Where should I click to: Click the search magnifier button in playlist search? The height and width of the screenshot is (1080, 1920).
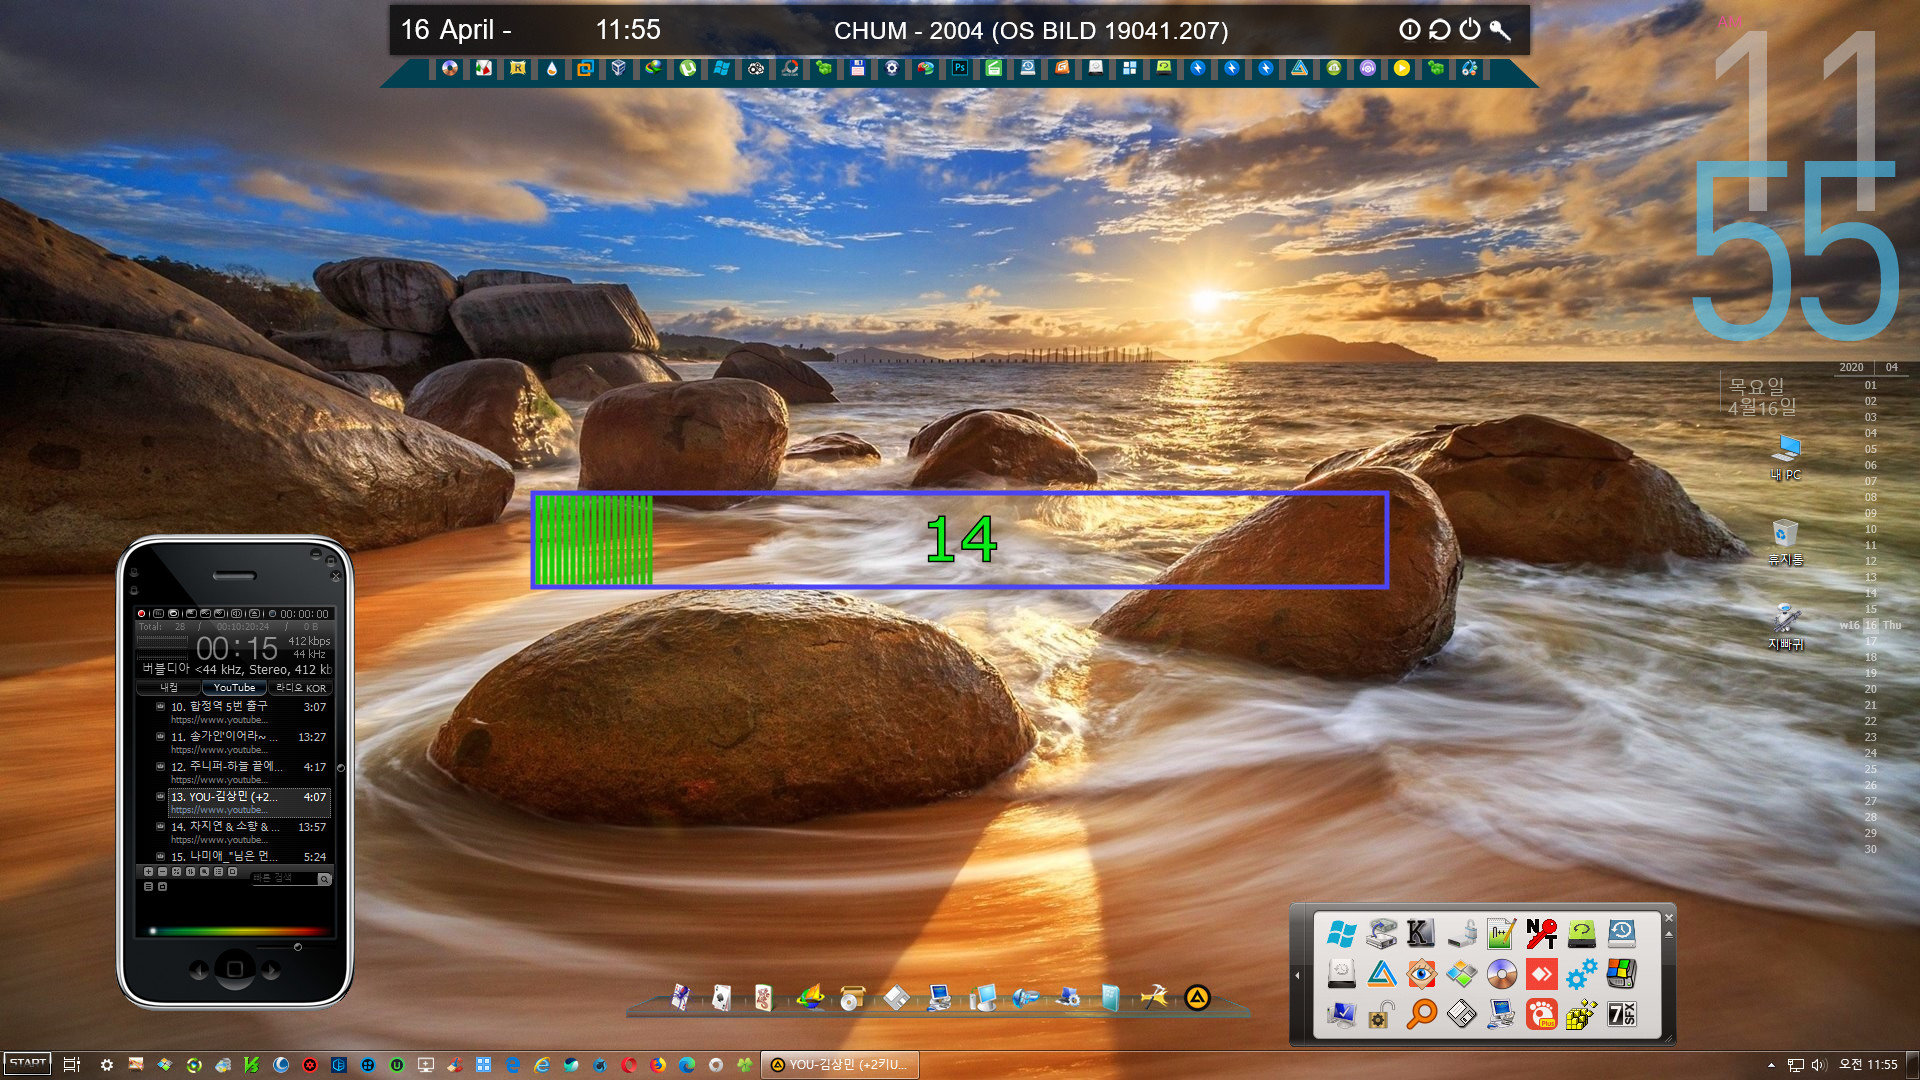tap(324, 879)
